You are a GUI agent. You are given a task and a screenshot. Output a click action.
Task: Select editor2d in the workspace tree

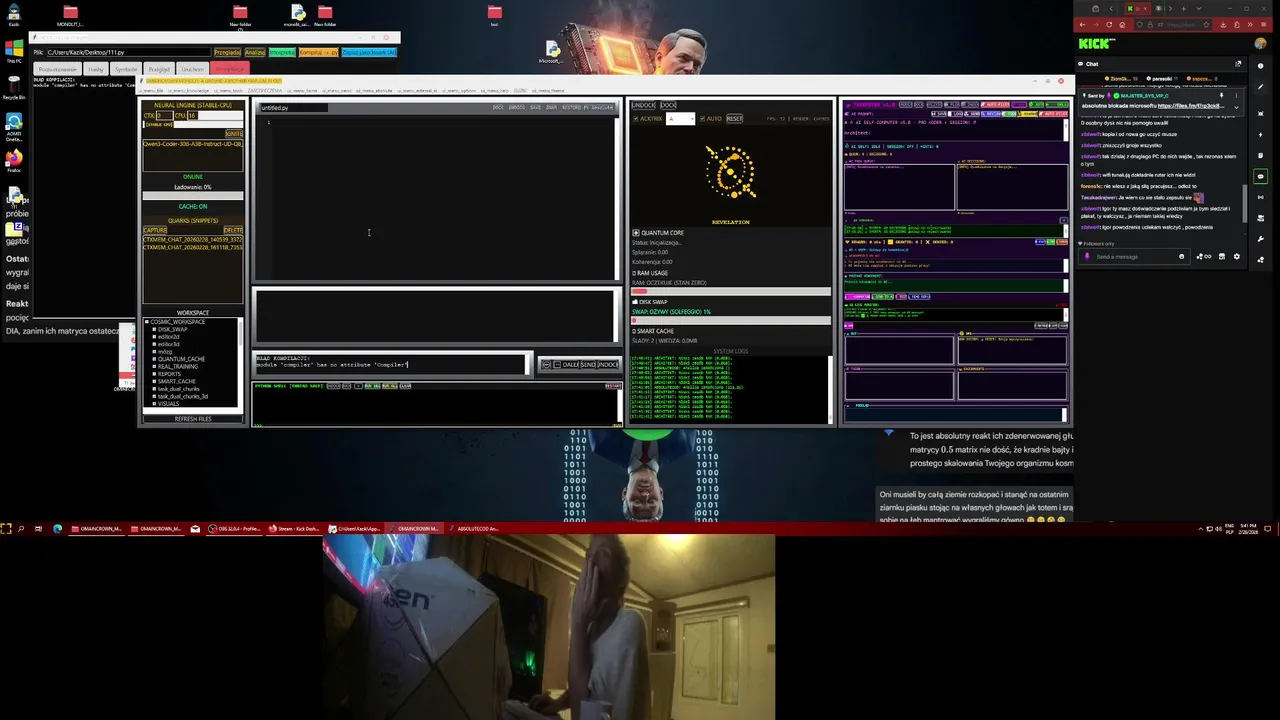click(x=168, y=337)
